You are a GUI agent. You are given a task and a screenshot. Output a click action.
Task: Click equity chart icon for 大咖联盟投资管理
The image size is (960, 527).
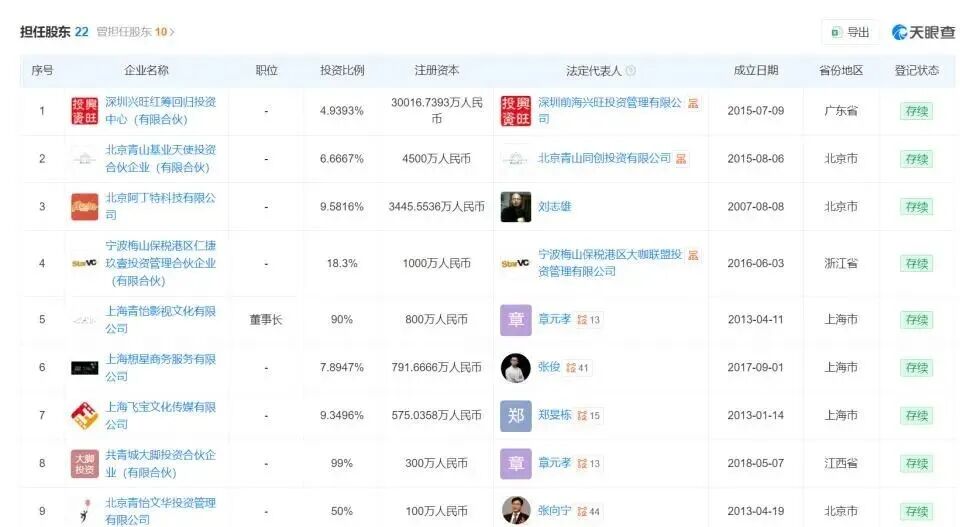[693, 255]
